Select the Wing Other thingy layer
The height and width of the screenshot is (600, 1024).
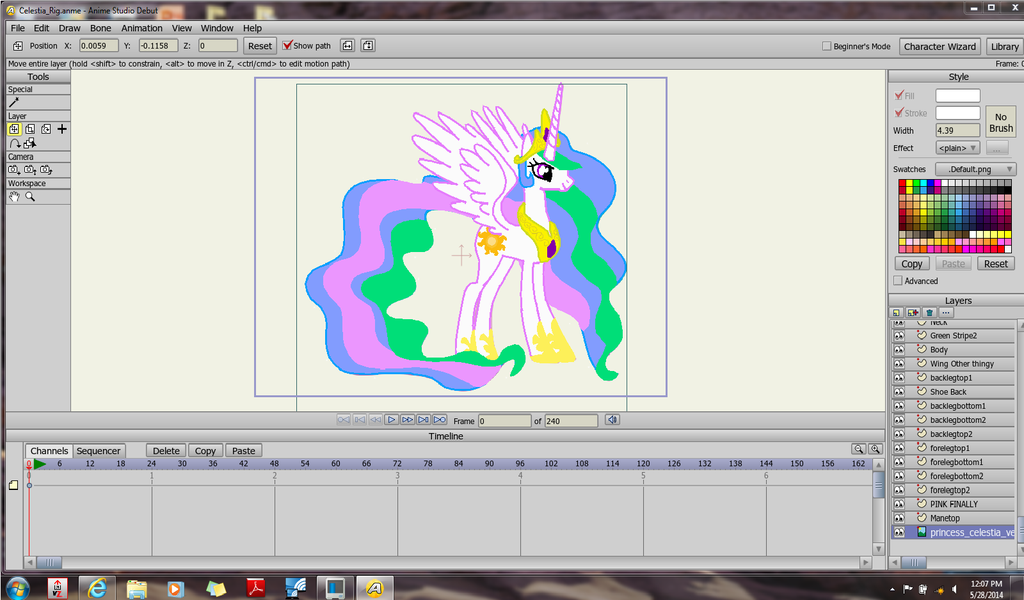pos(954,364)
